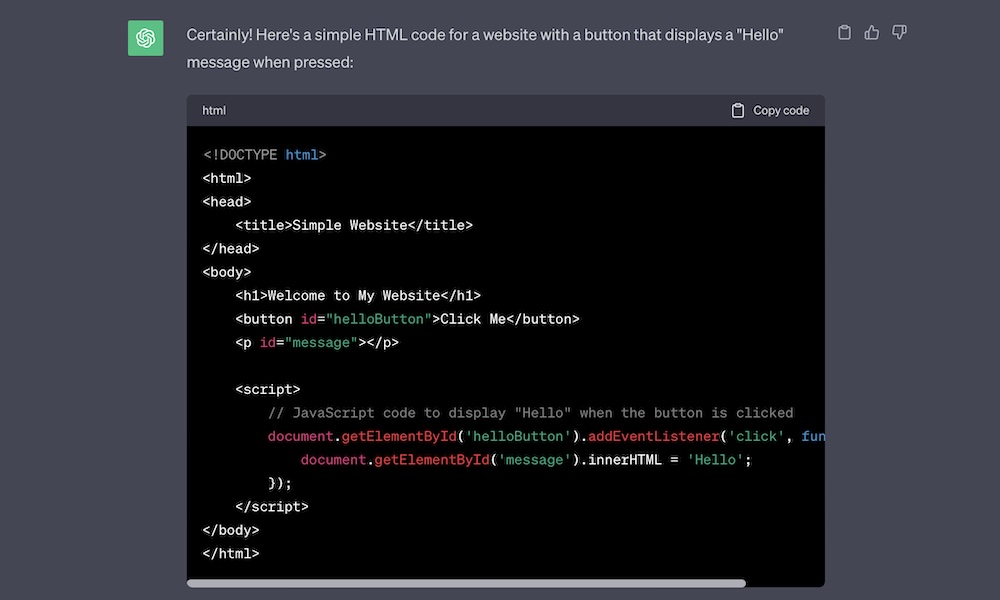The height and width of the screenshot is (600, 1000).
Task: Click the addEventListener code line
Action: [x=546, y=436]
